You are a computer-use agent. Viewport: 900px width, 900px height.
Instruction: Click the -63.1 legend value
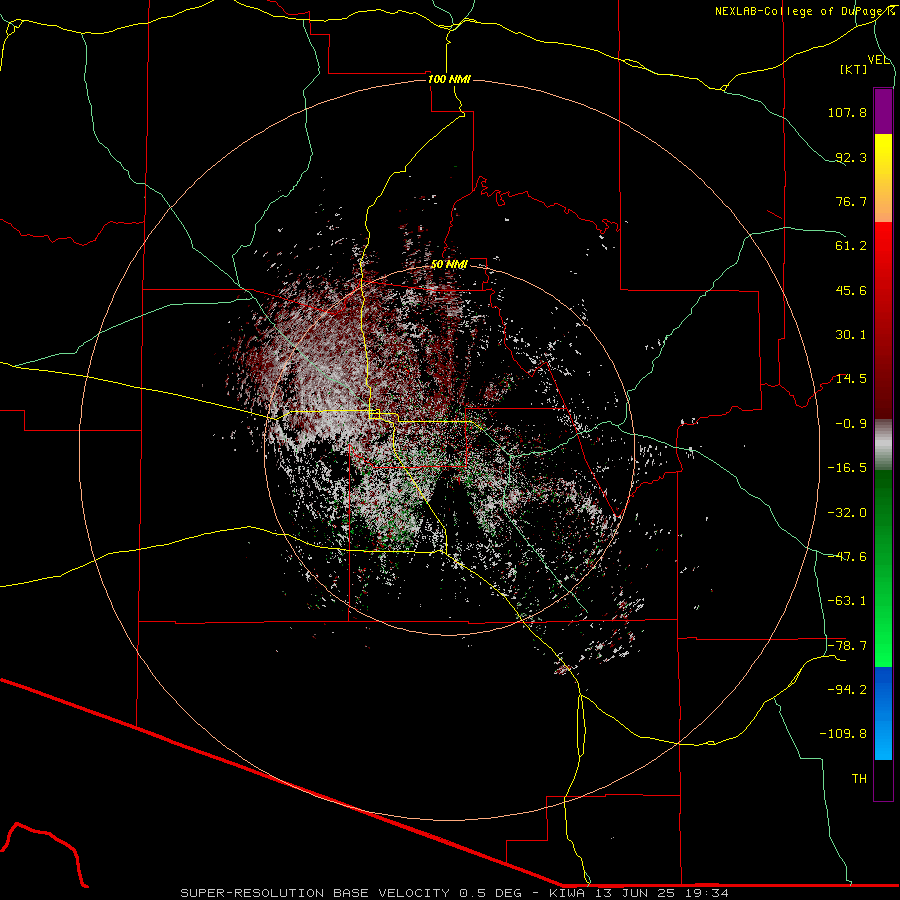tap(847, 601)
